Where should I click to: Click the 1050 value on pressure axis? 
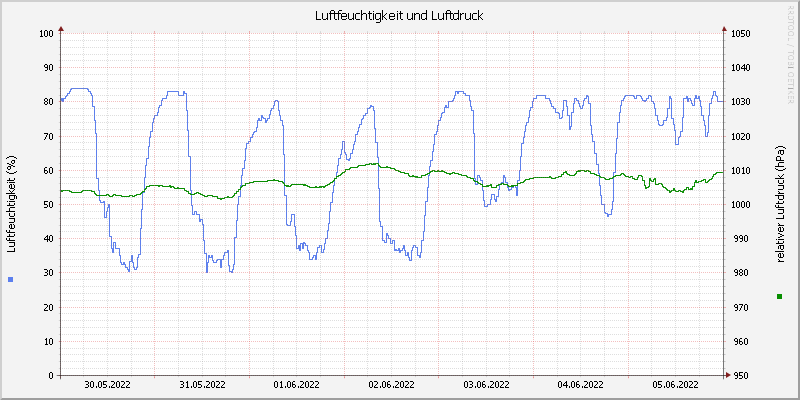(741, 34)
